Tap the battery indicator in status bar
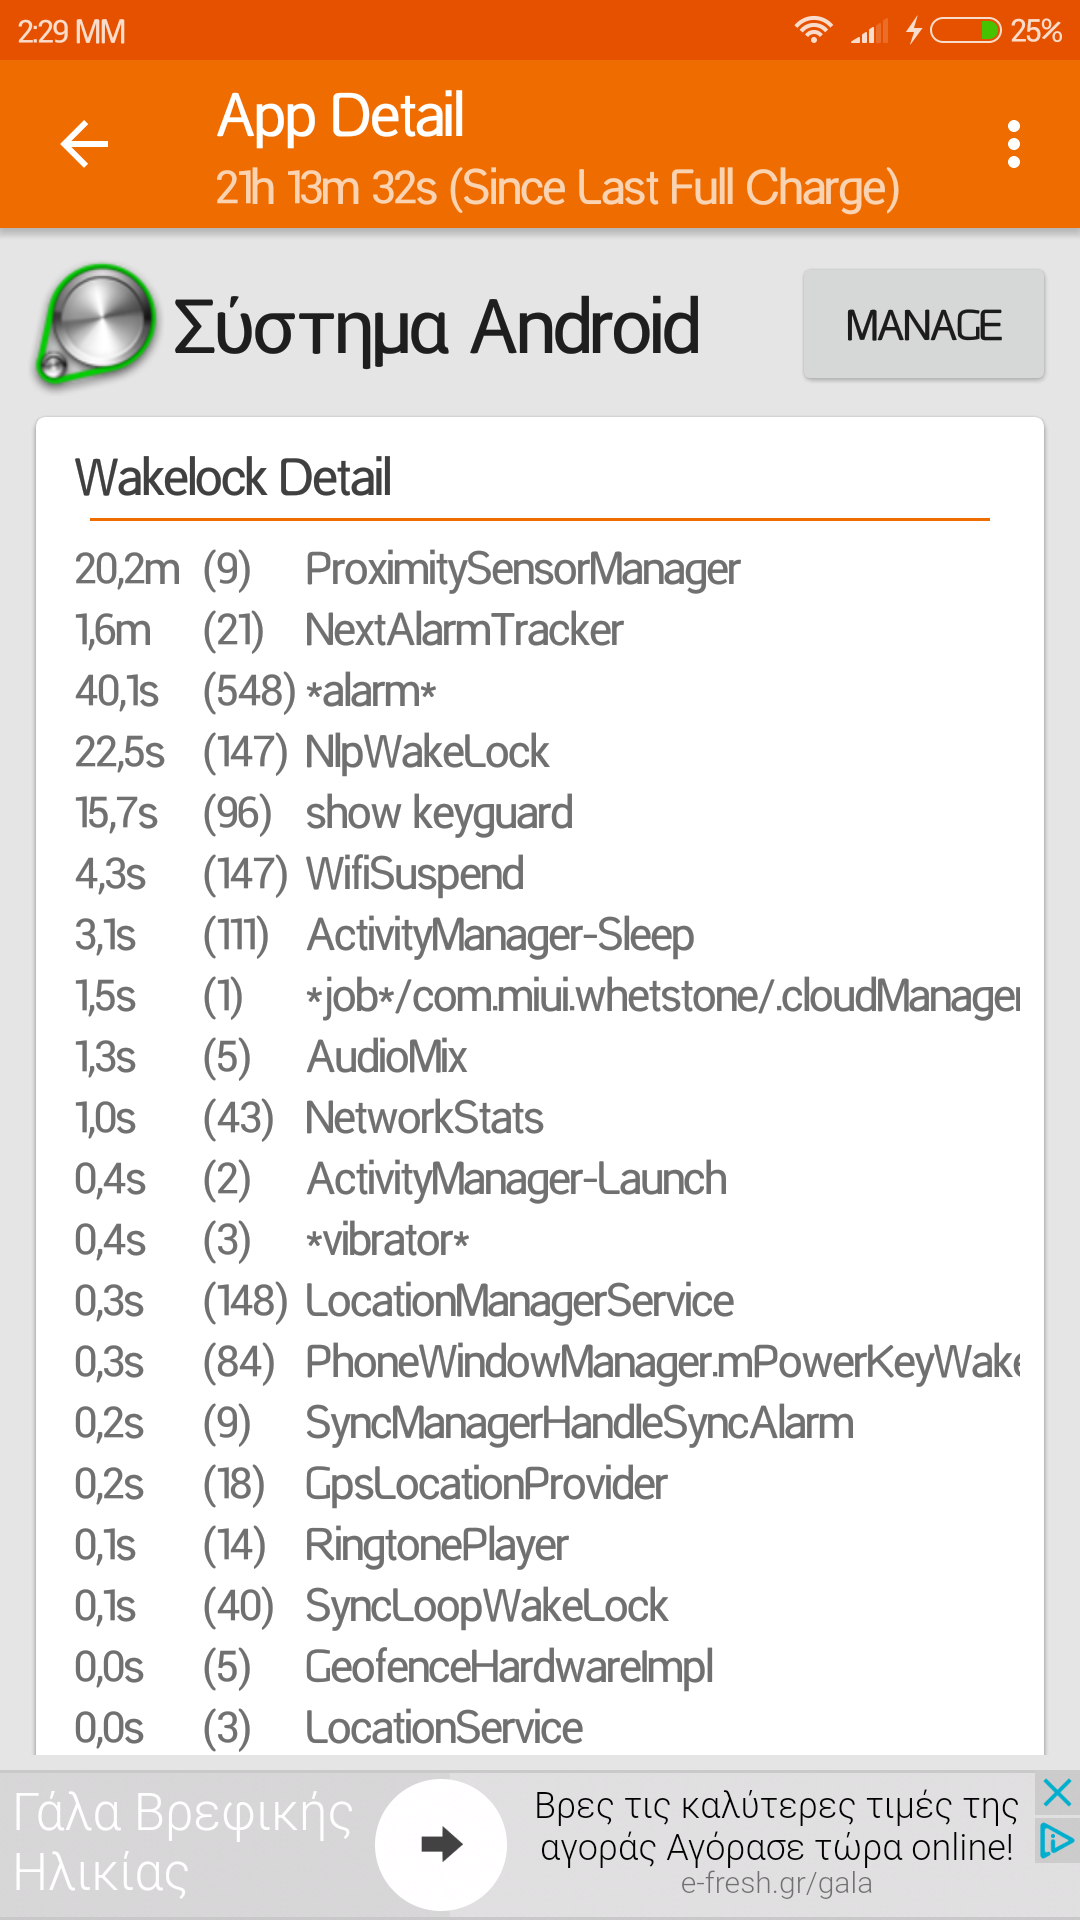This screenshot has height=1920, width=1080. [x=965, y=31]
